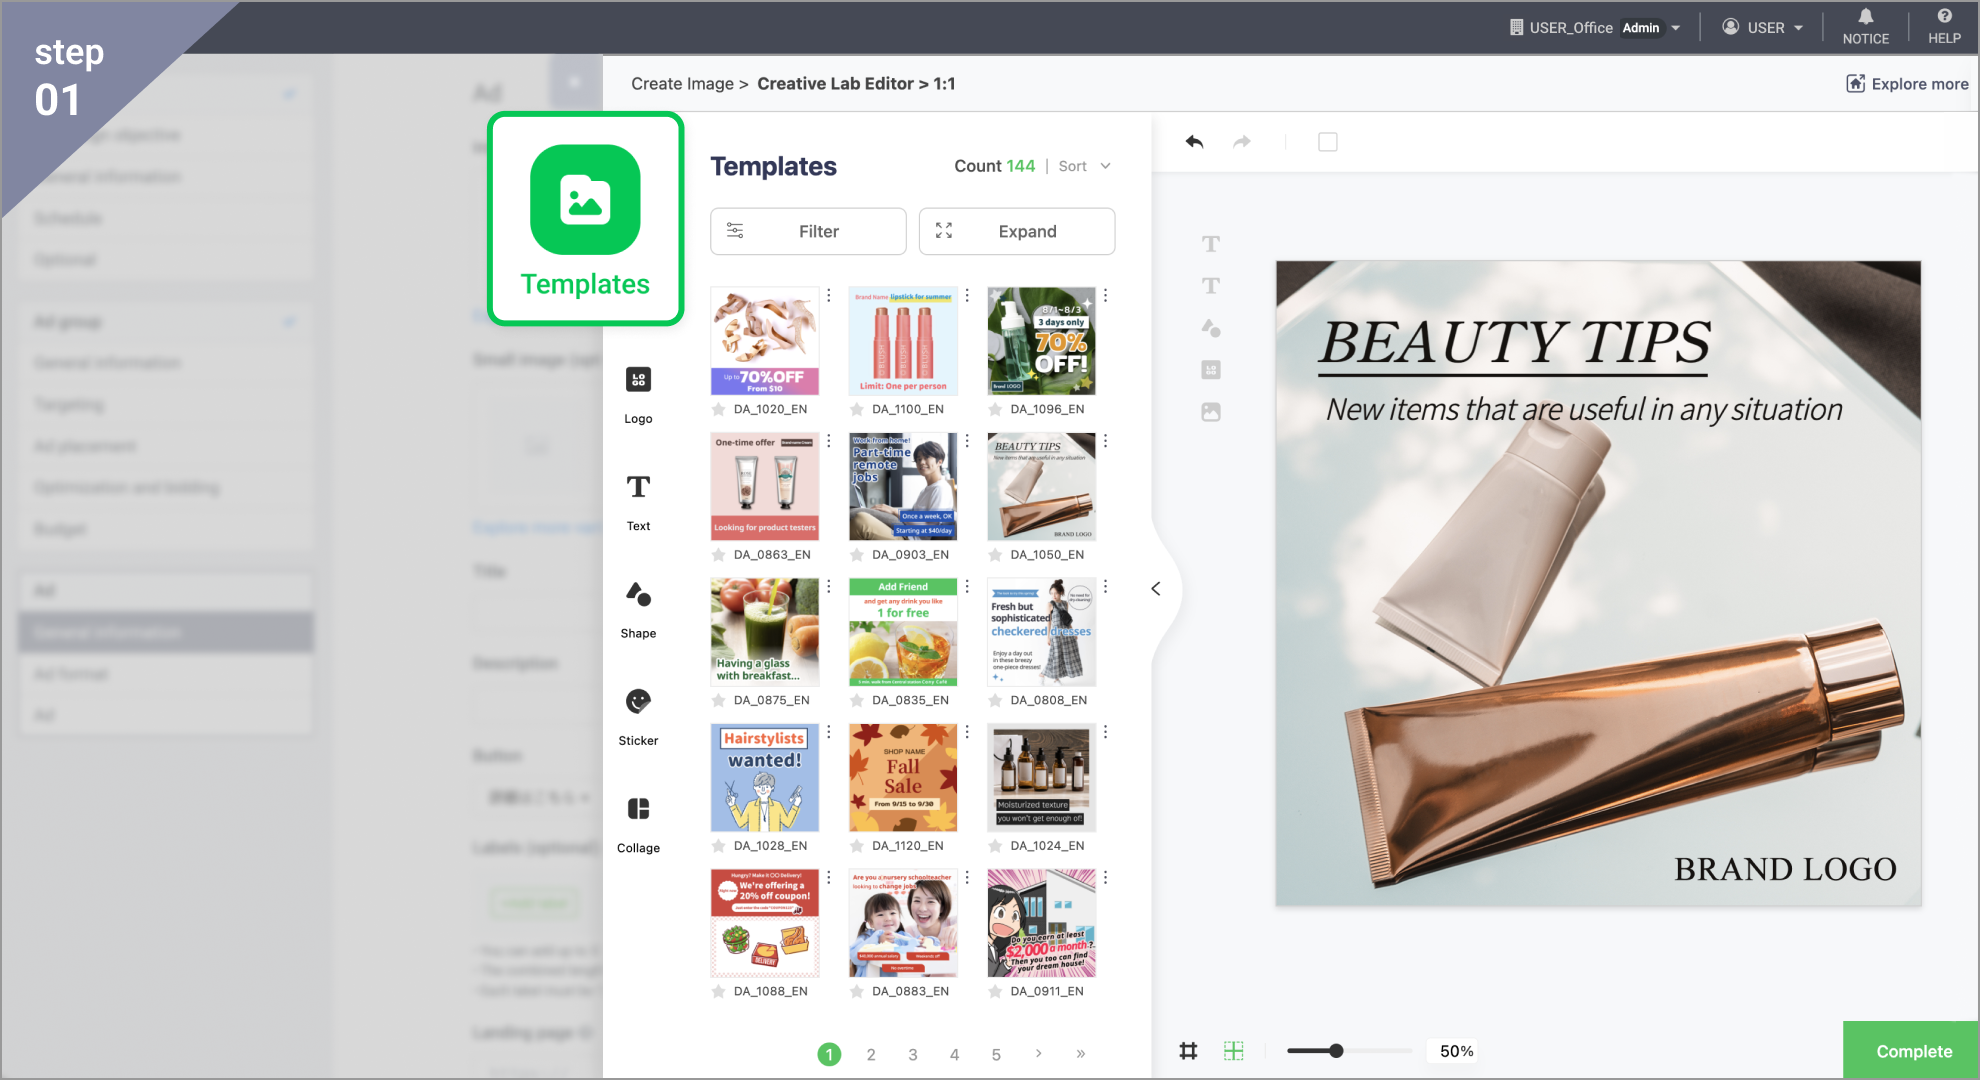This screenshot has height=1080, width=1980.
Task: Click the undo arrow
Action: pos(1194,142)
